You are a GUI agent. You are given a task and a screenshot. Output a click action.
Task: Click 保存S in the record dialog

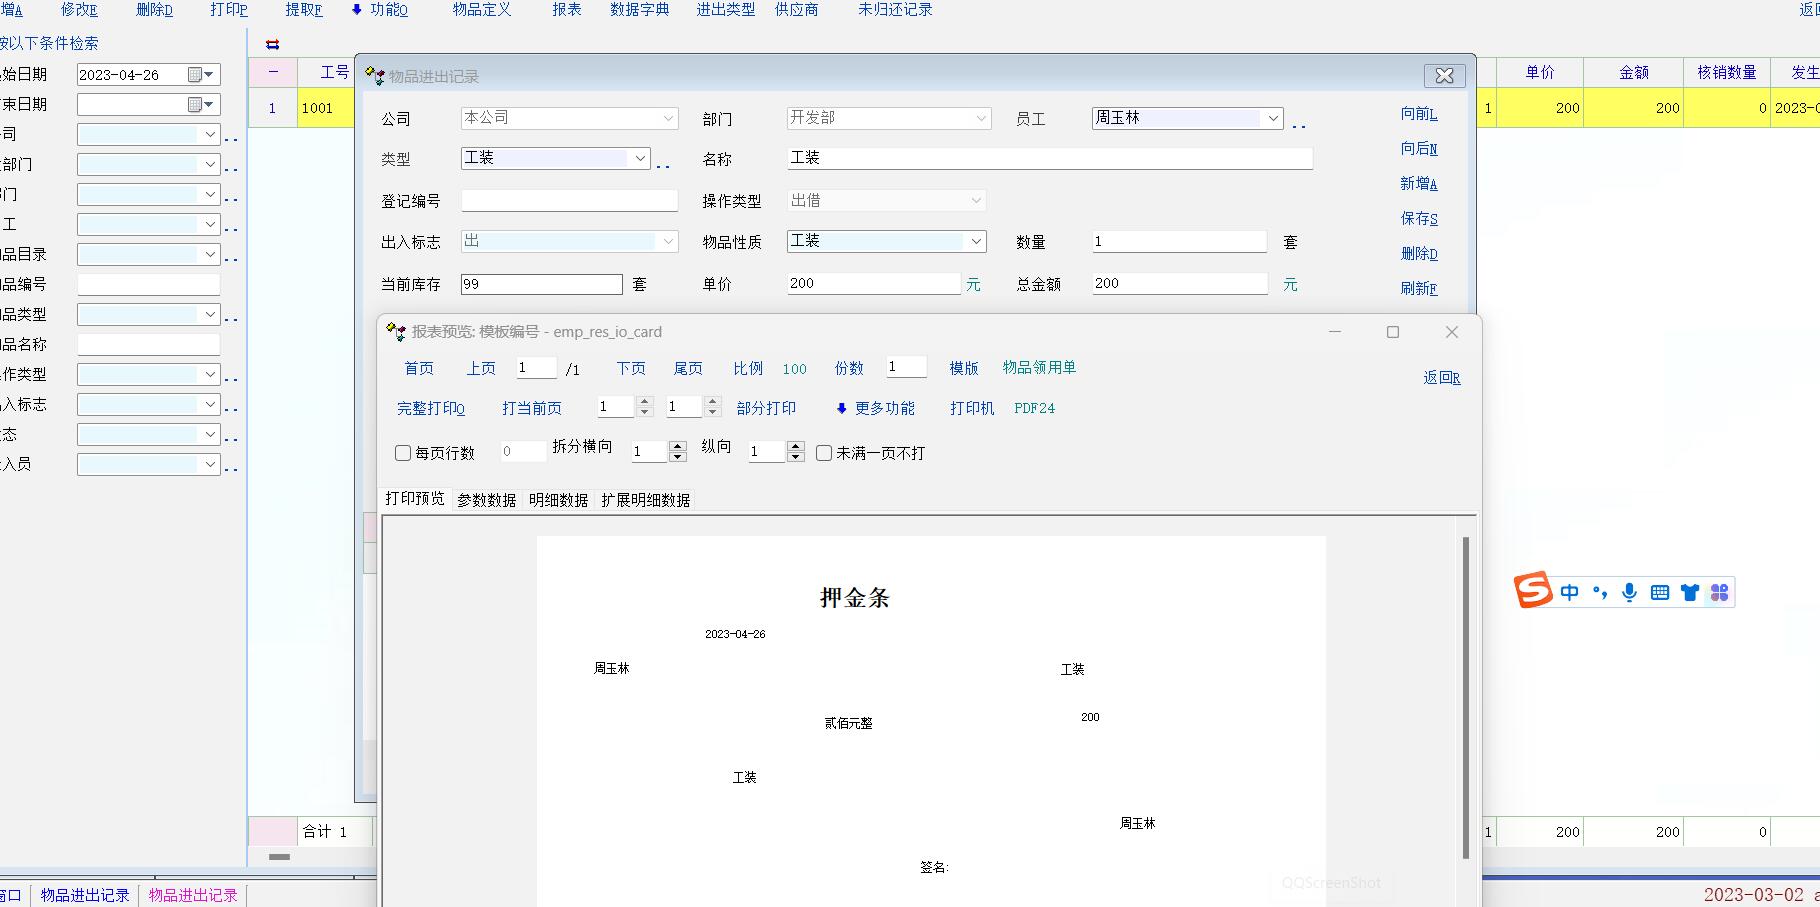click(1418, 219)
